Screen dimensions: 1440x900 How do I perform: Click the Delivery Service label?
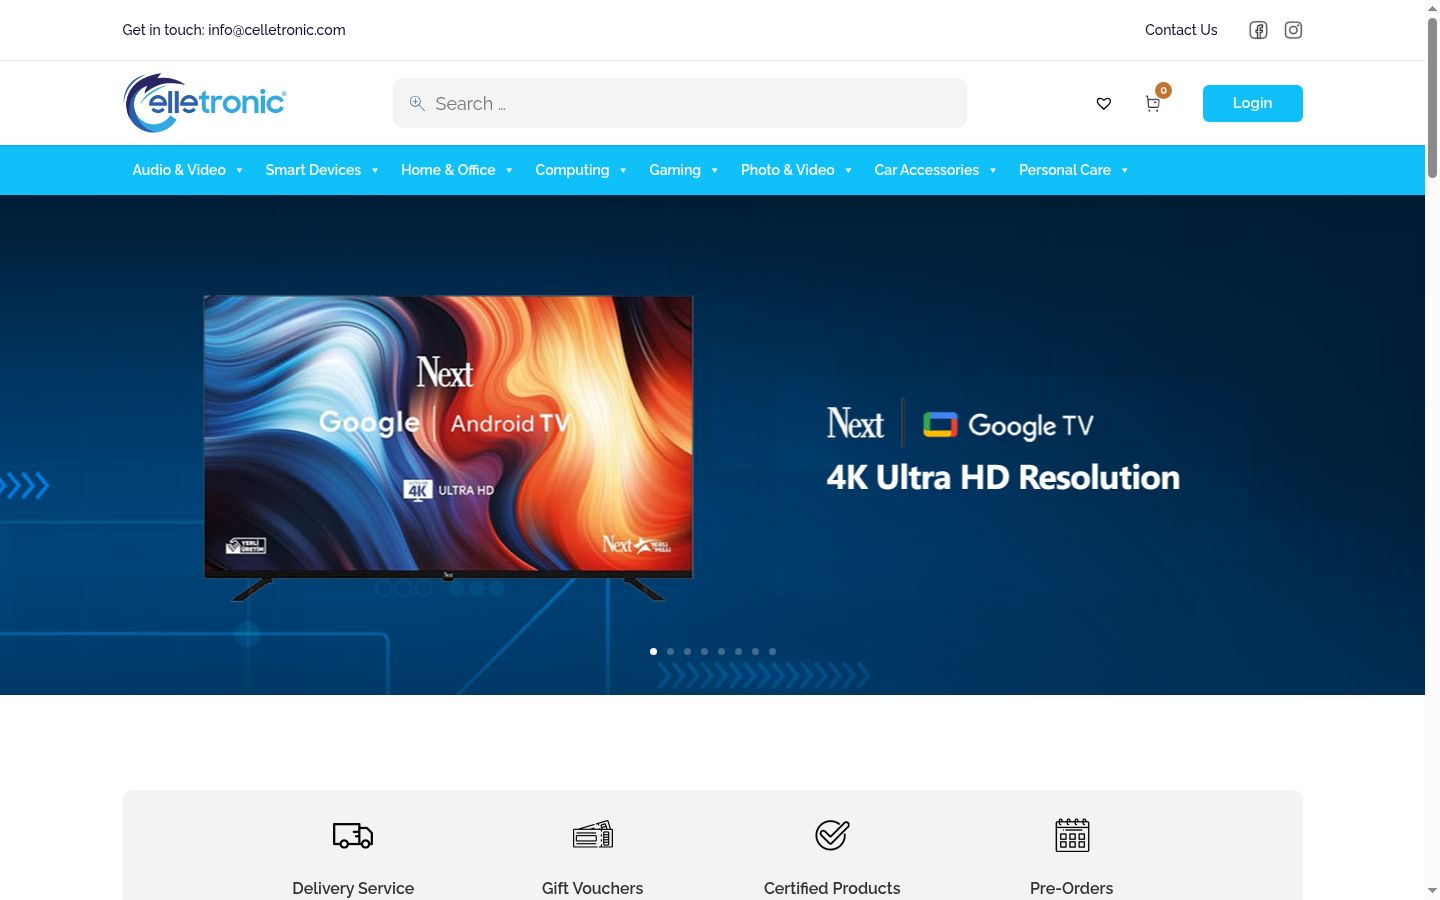353,888
